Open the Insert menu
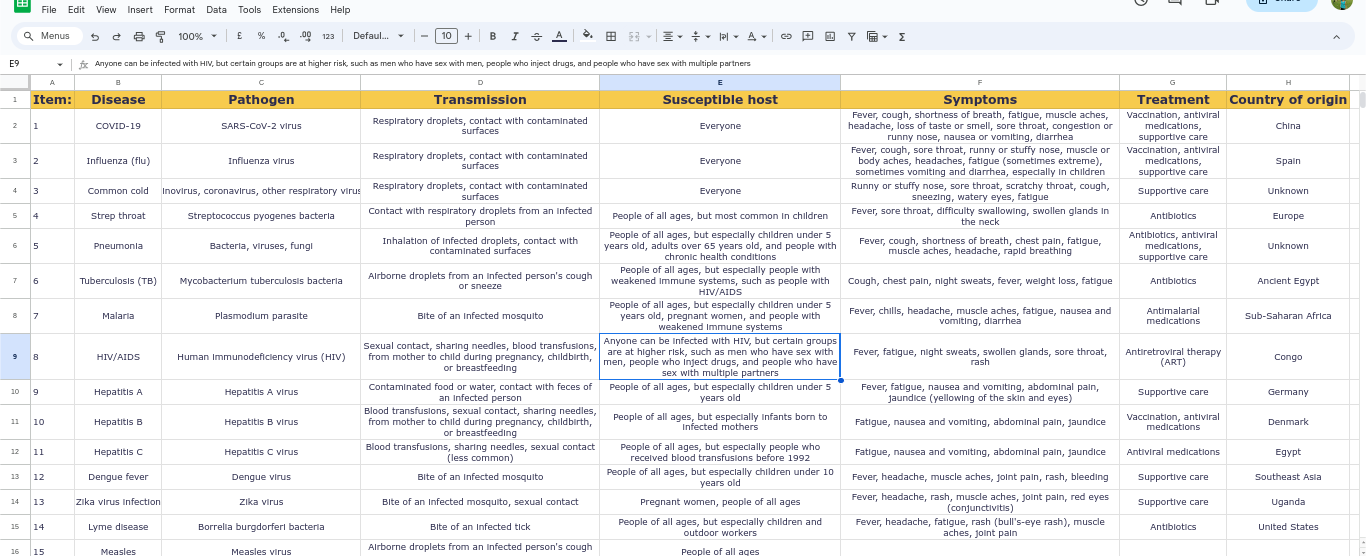 [140, 9]
